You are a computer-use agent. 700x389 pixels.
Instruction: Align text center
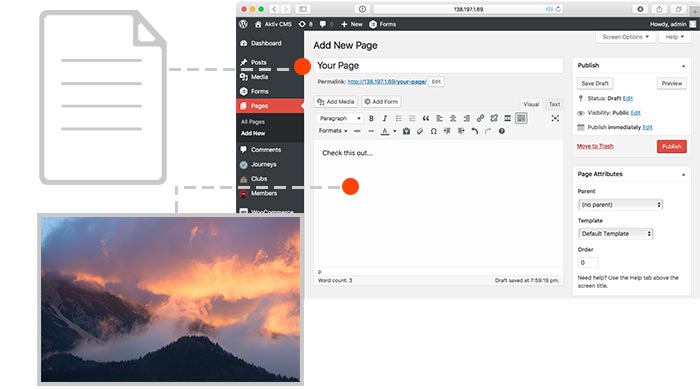453,118
